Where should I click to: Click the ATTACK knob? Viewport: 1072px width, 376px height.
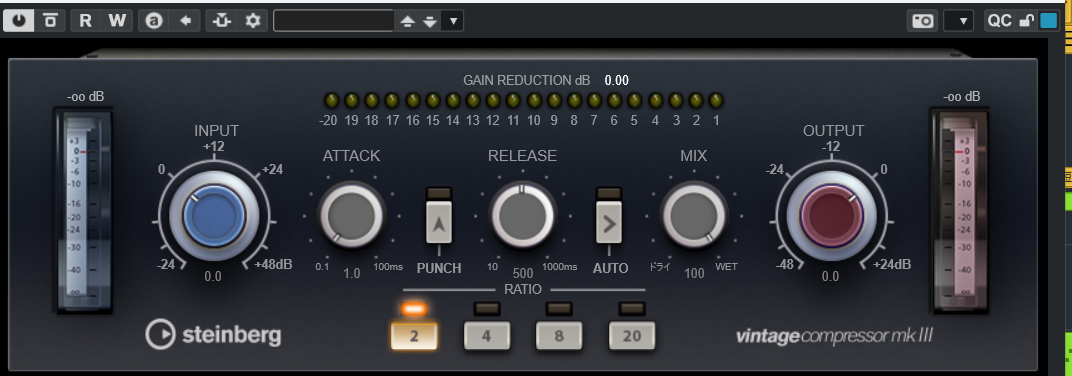351,216
